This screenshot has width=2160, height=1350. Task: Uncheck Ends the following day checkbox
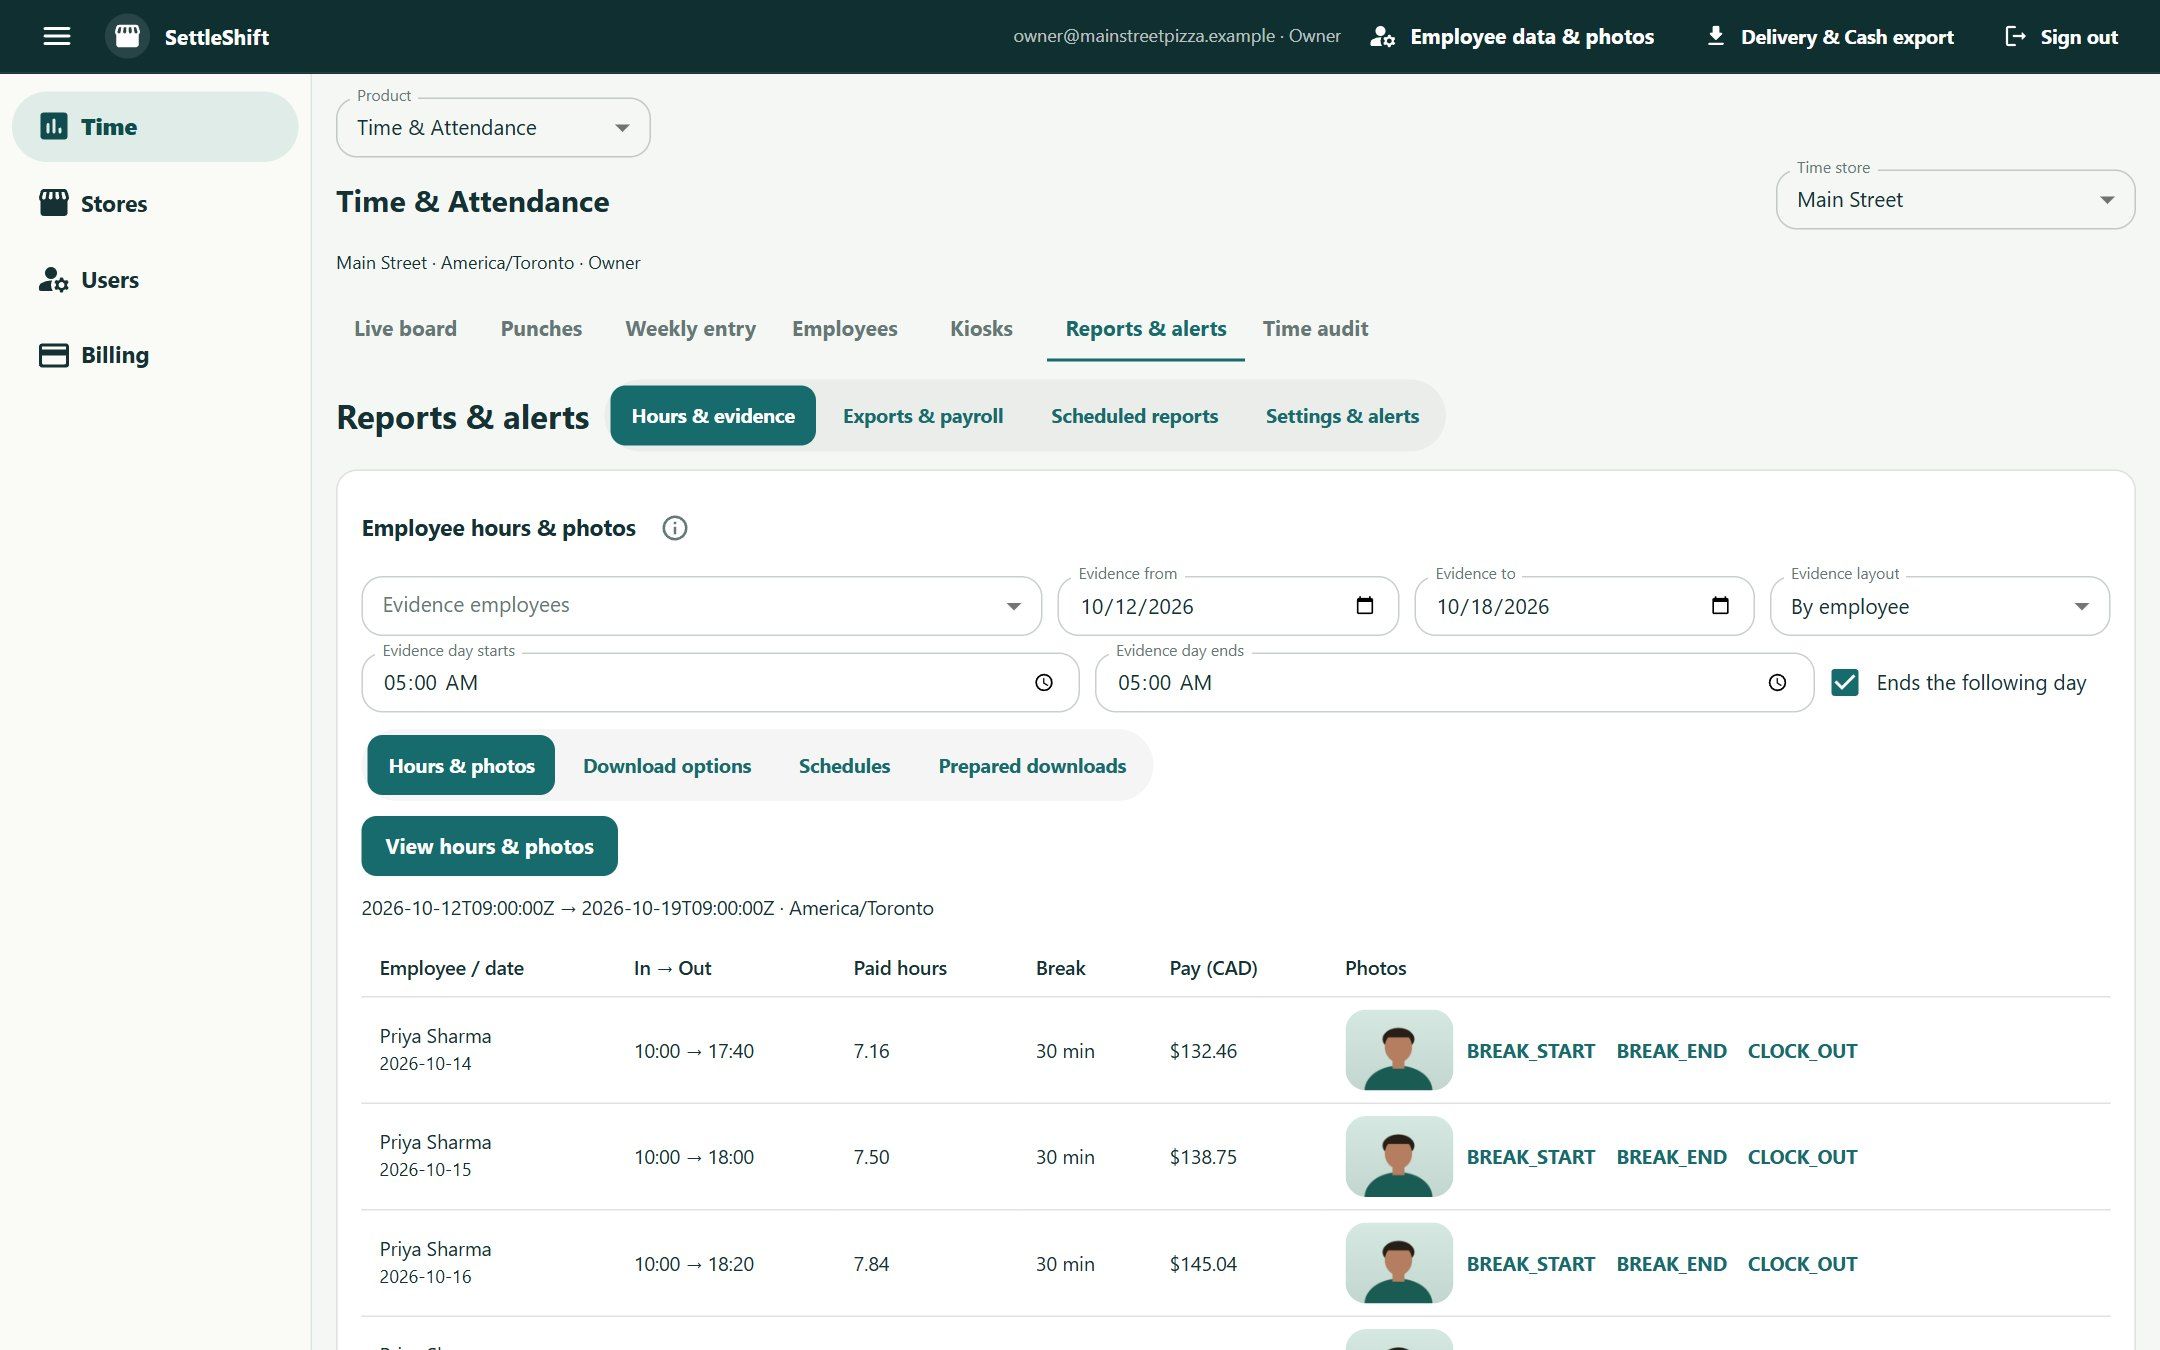coord(1844,682)
